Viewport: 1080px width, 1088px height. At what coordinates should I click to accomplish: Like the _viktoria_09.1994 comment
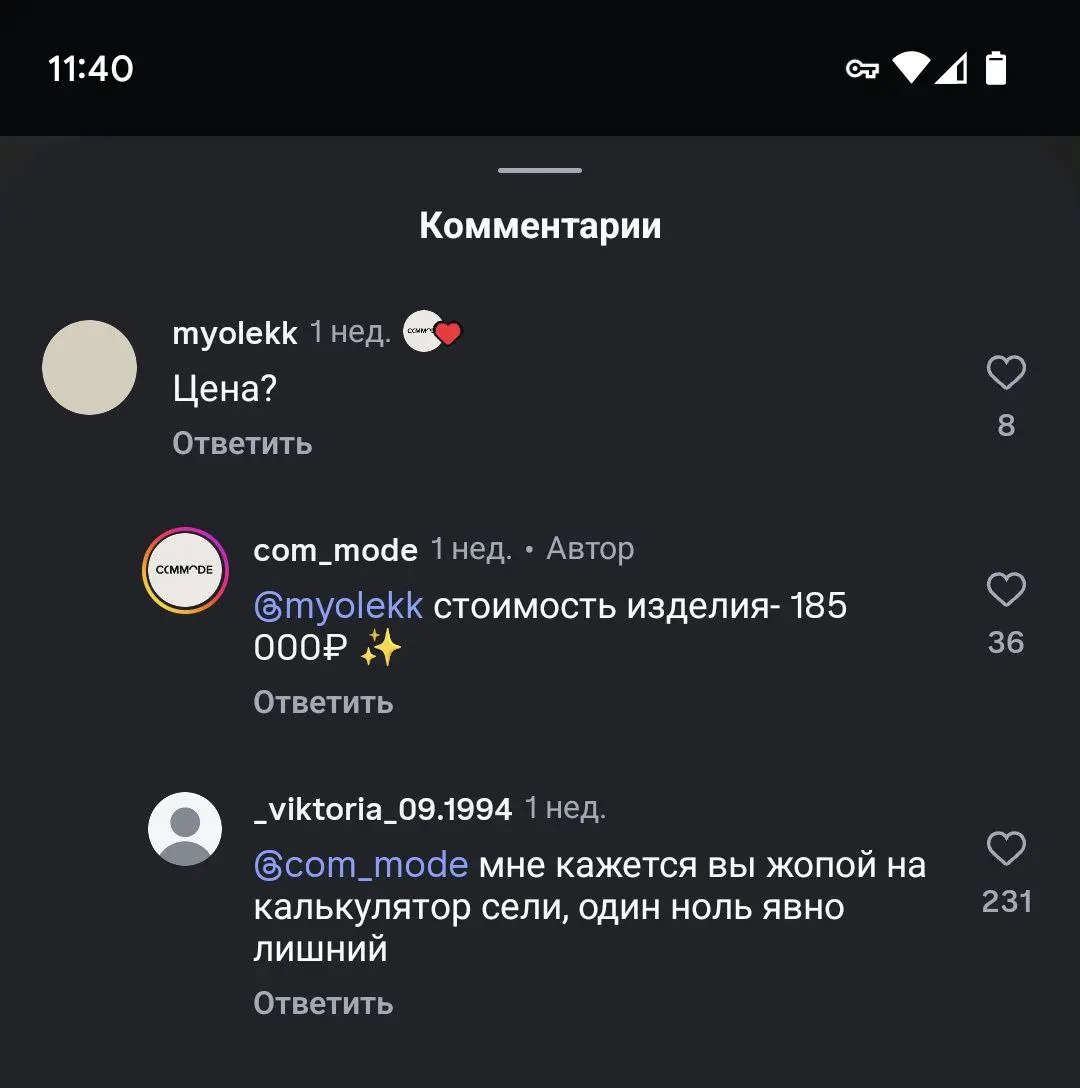pos(1005,848)
